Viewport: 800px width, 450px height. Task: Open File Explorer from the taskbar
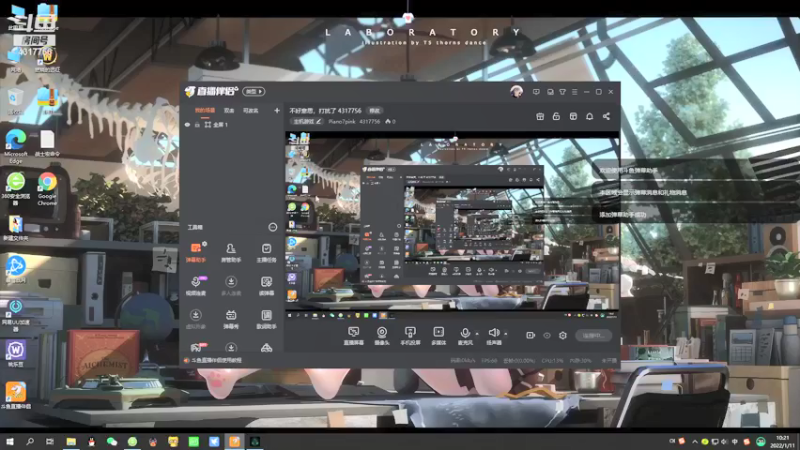71,441
